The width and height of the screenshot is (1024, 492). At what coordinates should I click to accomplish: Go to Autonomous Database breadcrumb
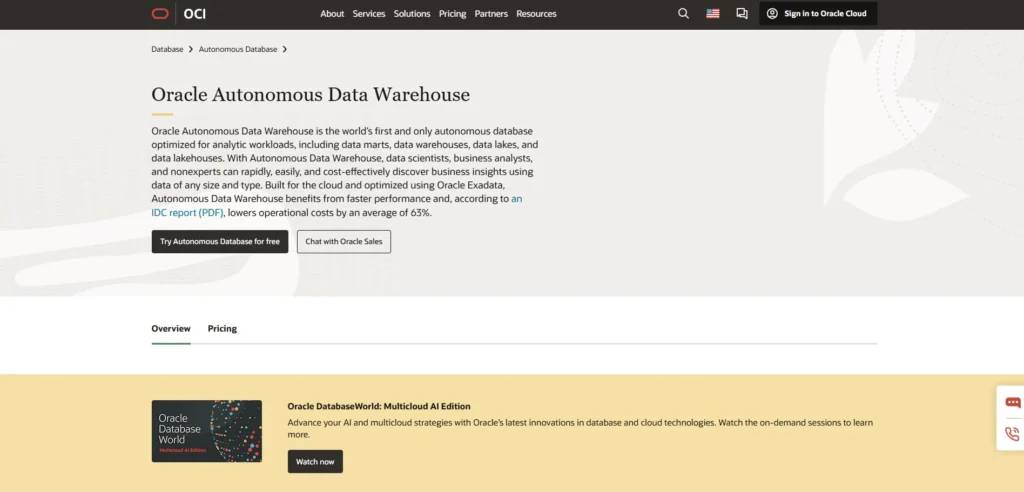click(238, 49)
